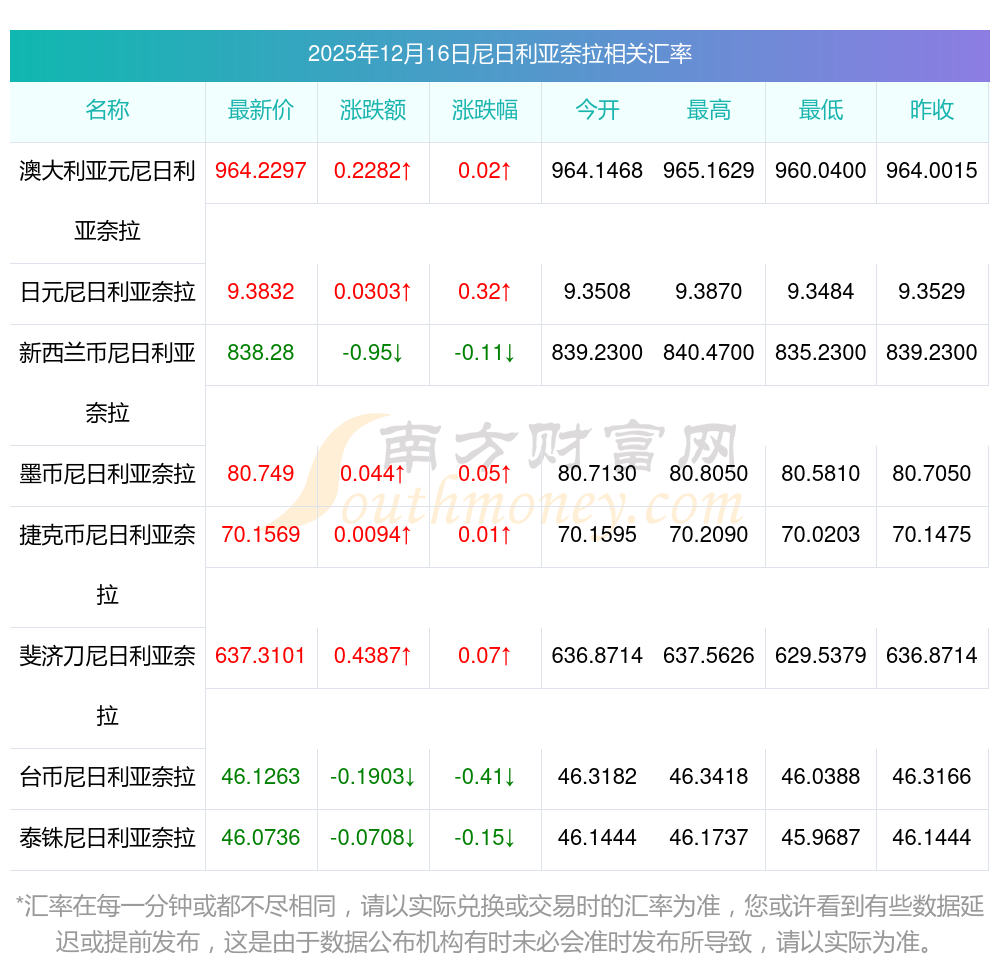Click the latest price 964.2297
This screenshot has width=1000, height=973.
point(261,171)
